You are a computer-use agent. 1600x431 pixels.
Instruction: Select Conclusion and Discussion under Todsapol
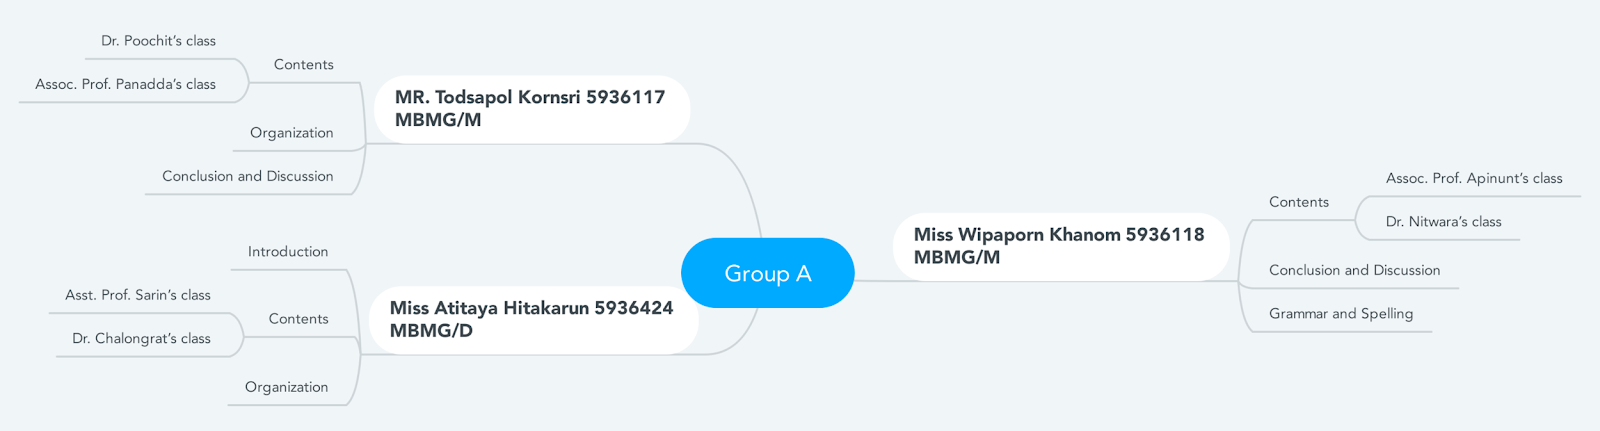[248, 176]
